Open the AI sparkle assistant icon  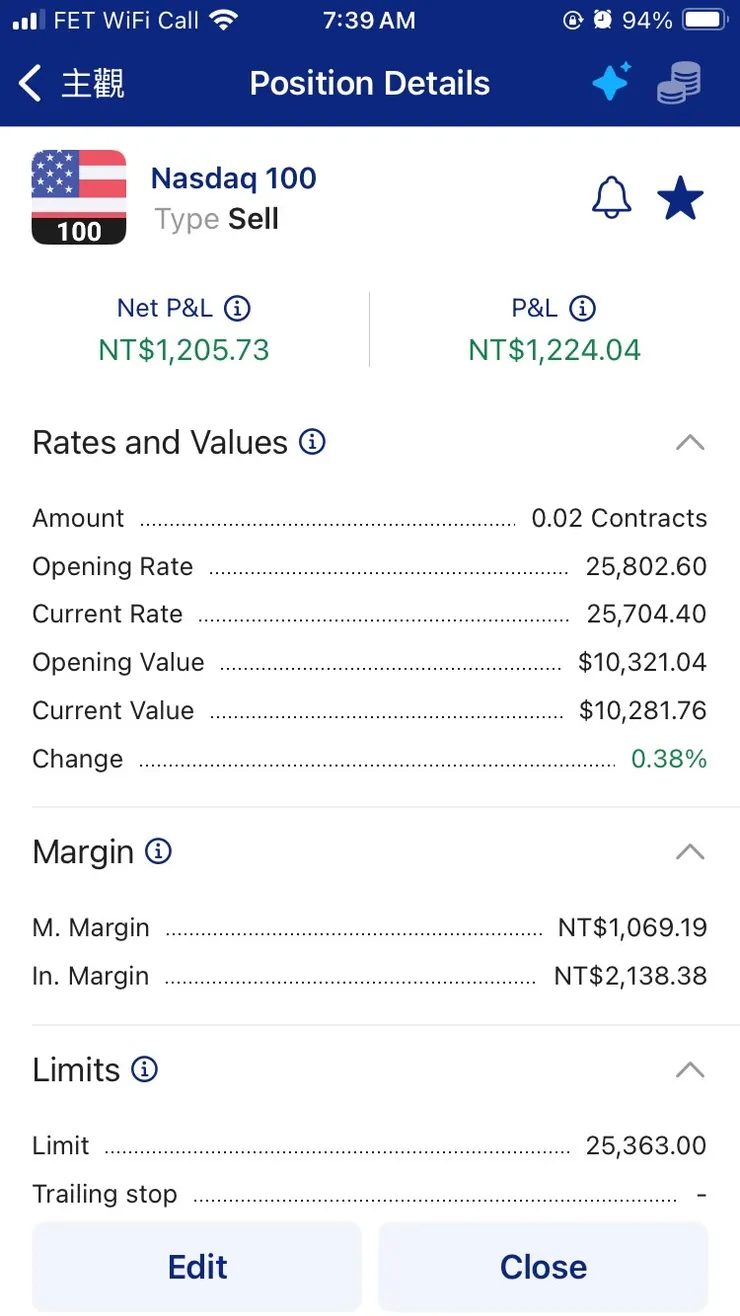point(611,82)
